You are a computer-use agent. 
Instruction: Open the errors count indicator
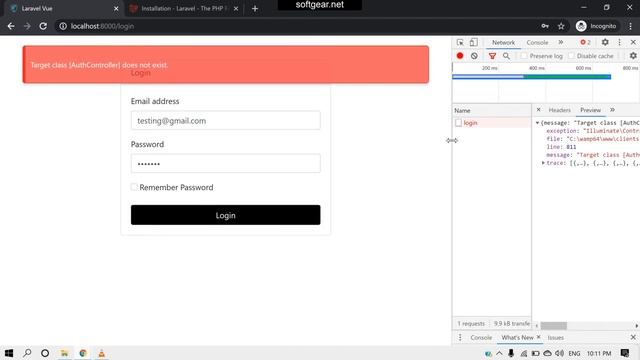586,42
